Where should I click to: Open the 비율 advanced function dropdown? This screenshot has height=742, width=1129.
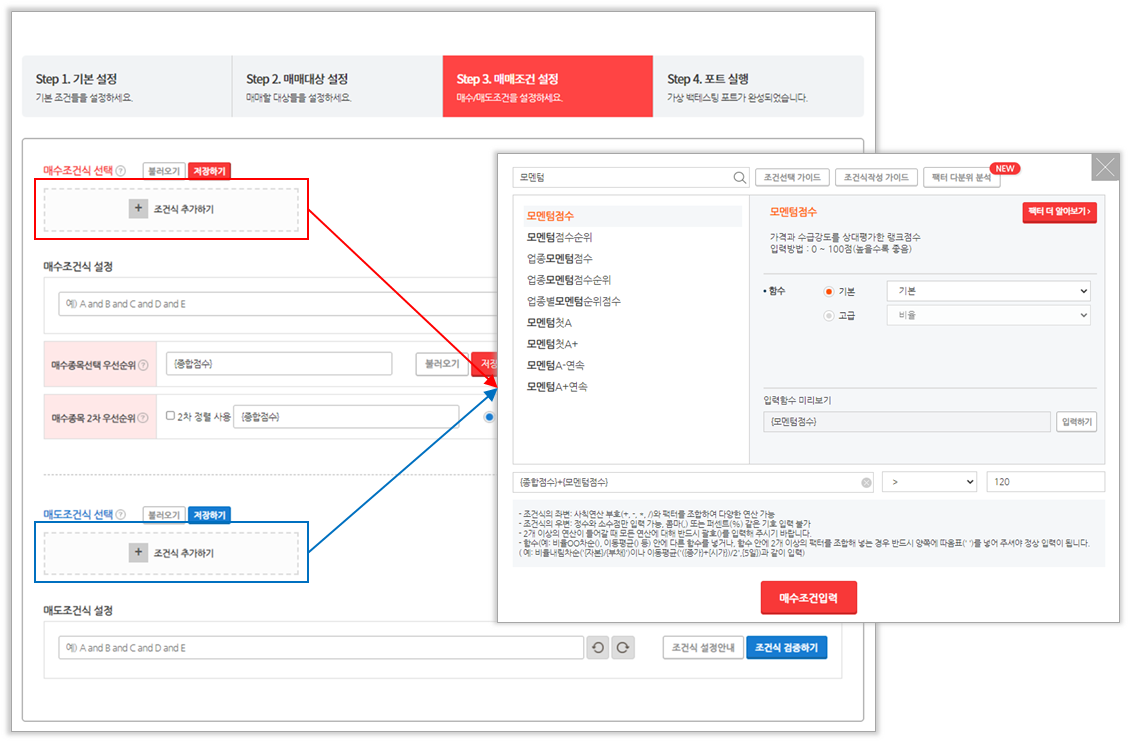(x=988, y=315)
